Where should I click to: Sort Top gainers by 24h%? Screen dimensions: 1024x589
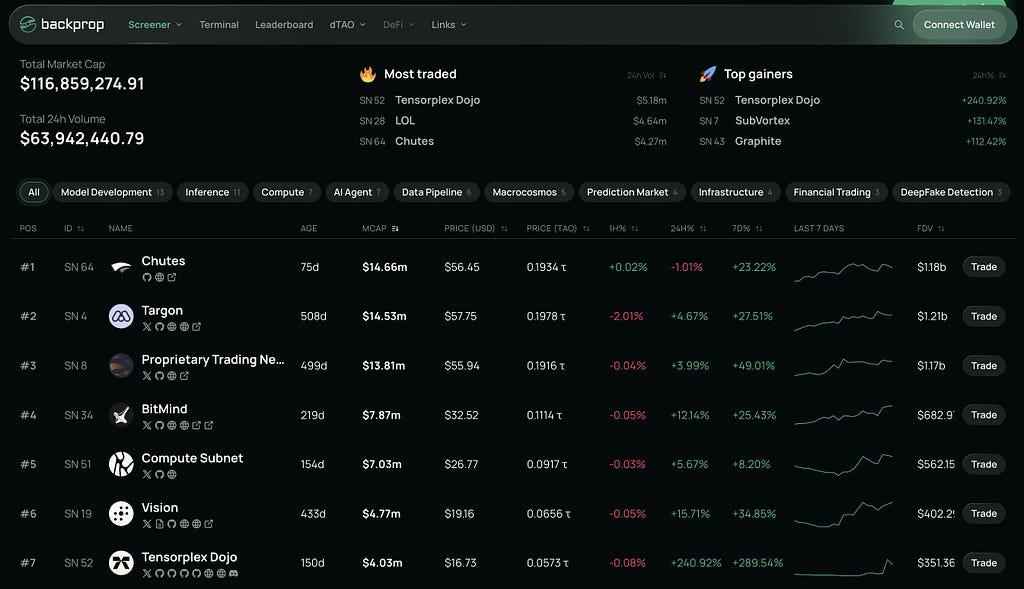(989, 75)
